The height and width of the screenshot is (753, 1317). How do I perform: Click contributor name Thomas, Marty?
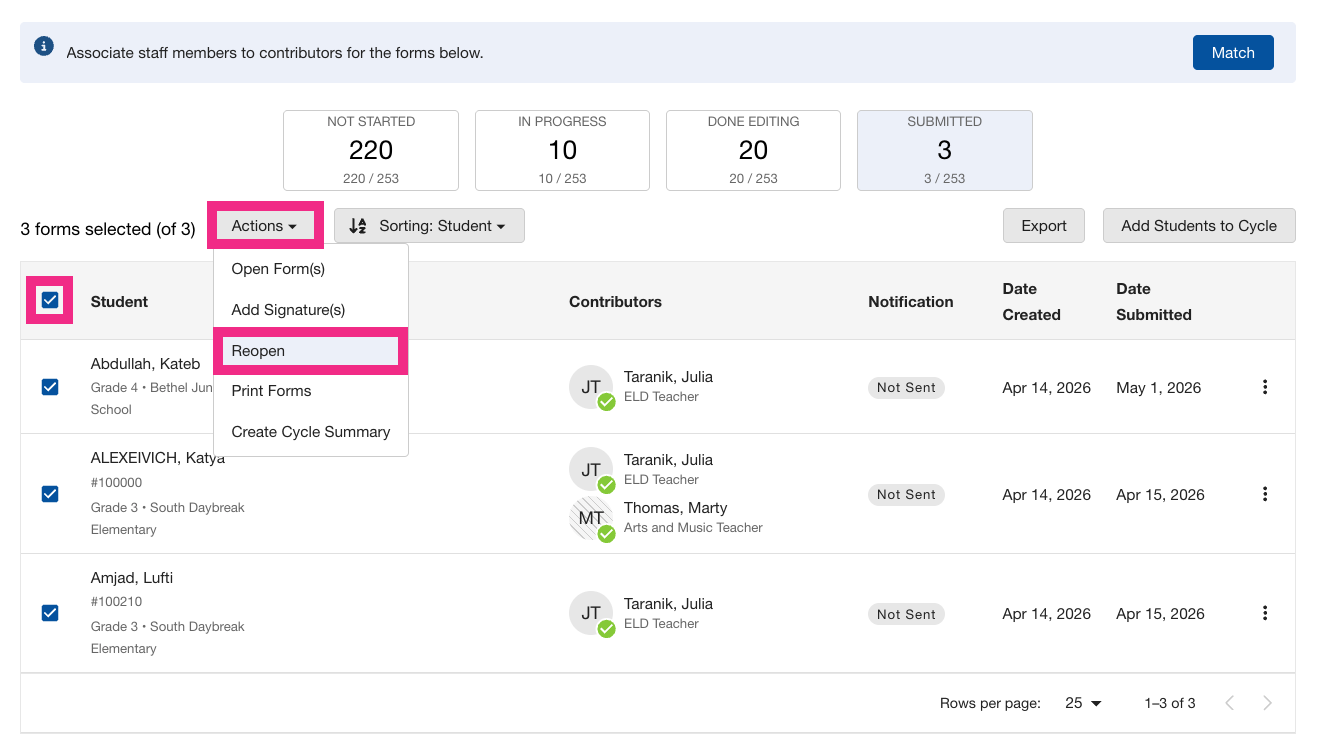675,508
